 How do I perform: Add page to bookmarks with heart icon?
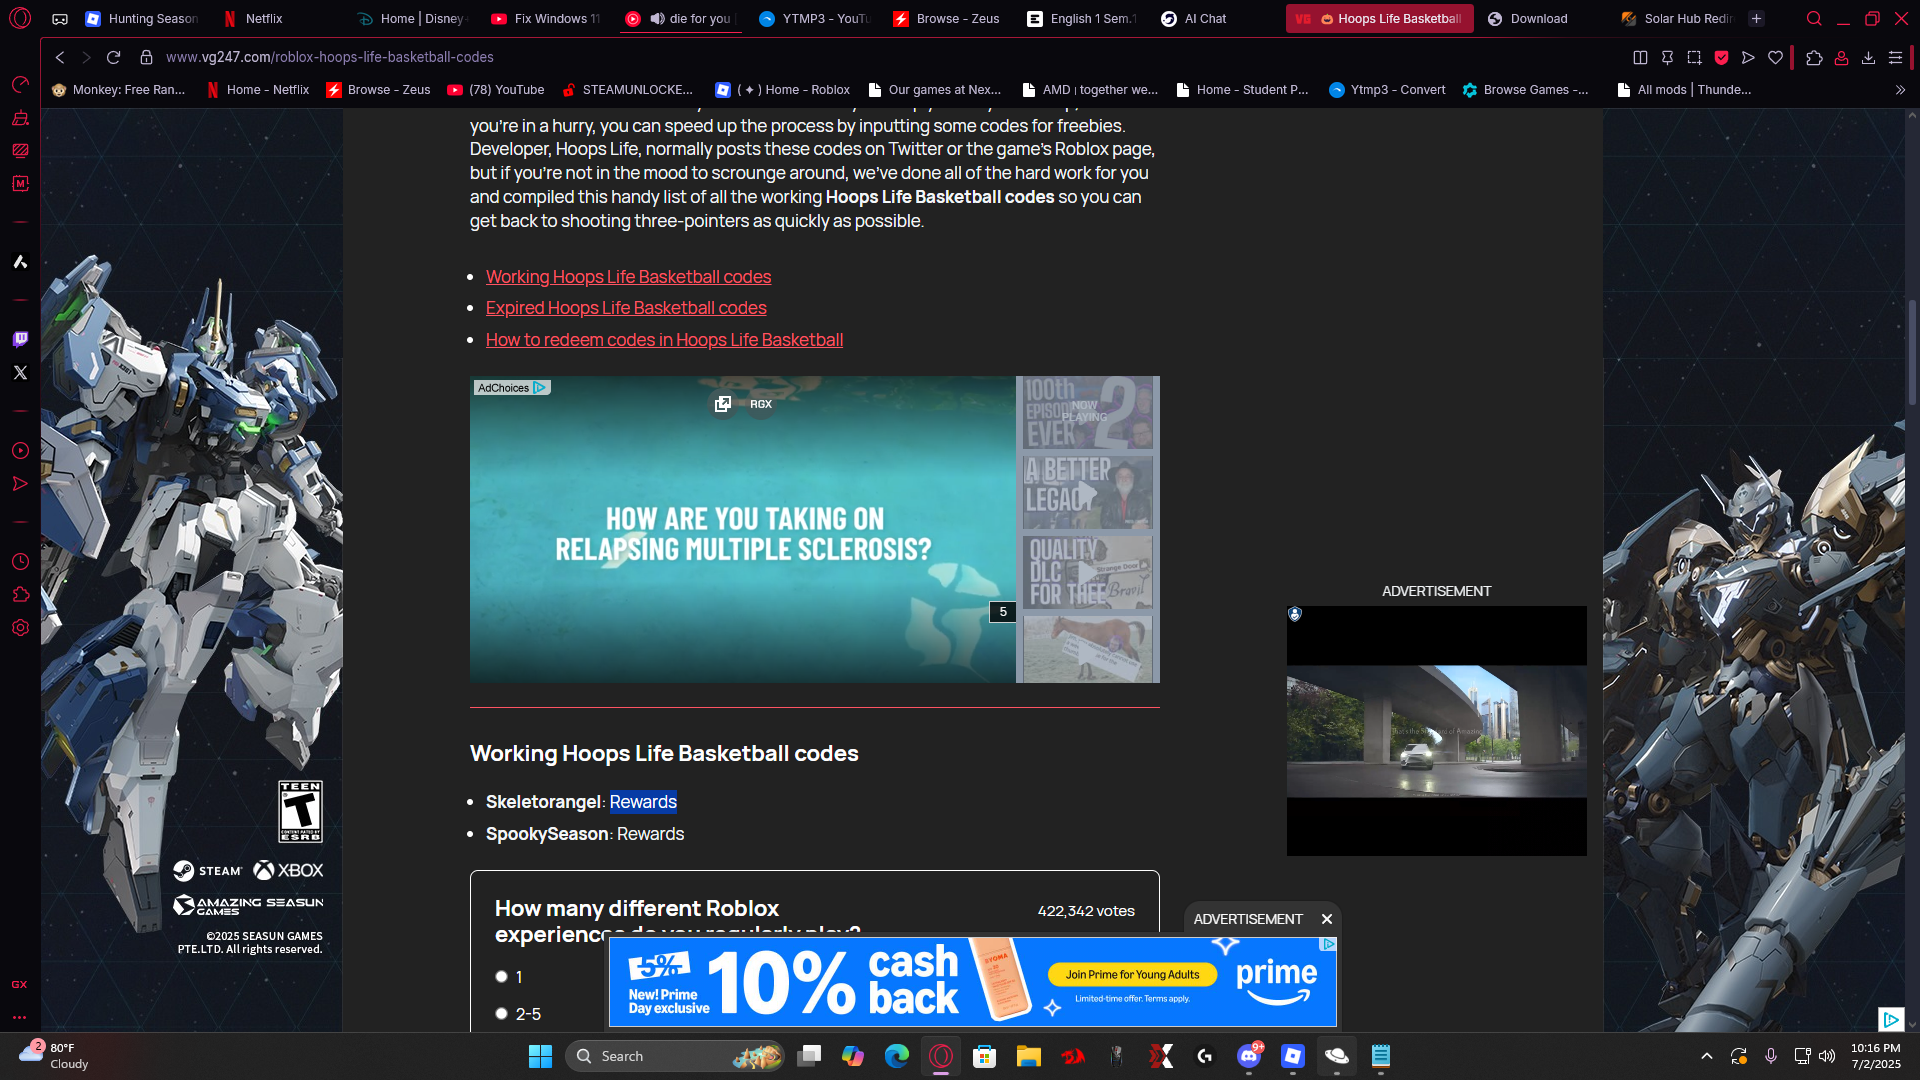coord(1775,58)
